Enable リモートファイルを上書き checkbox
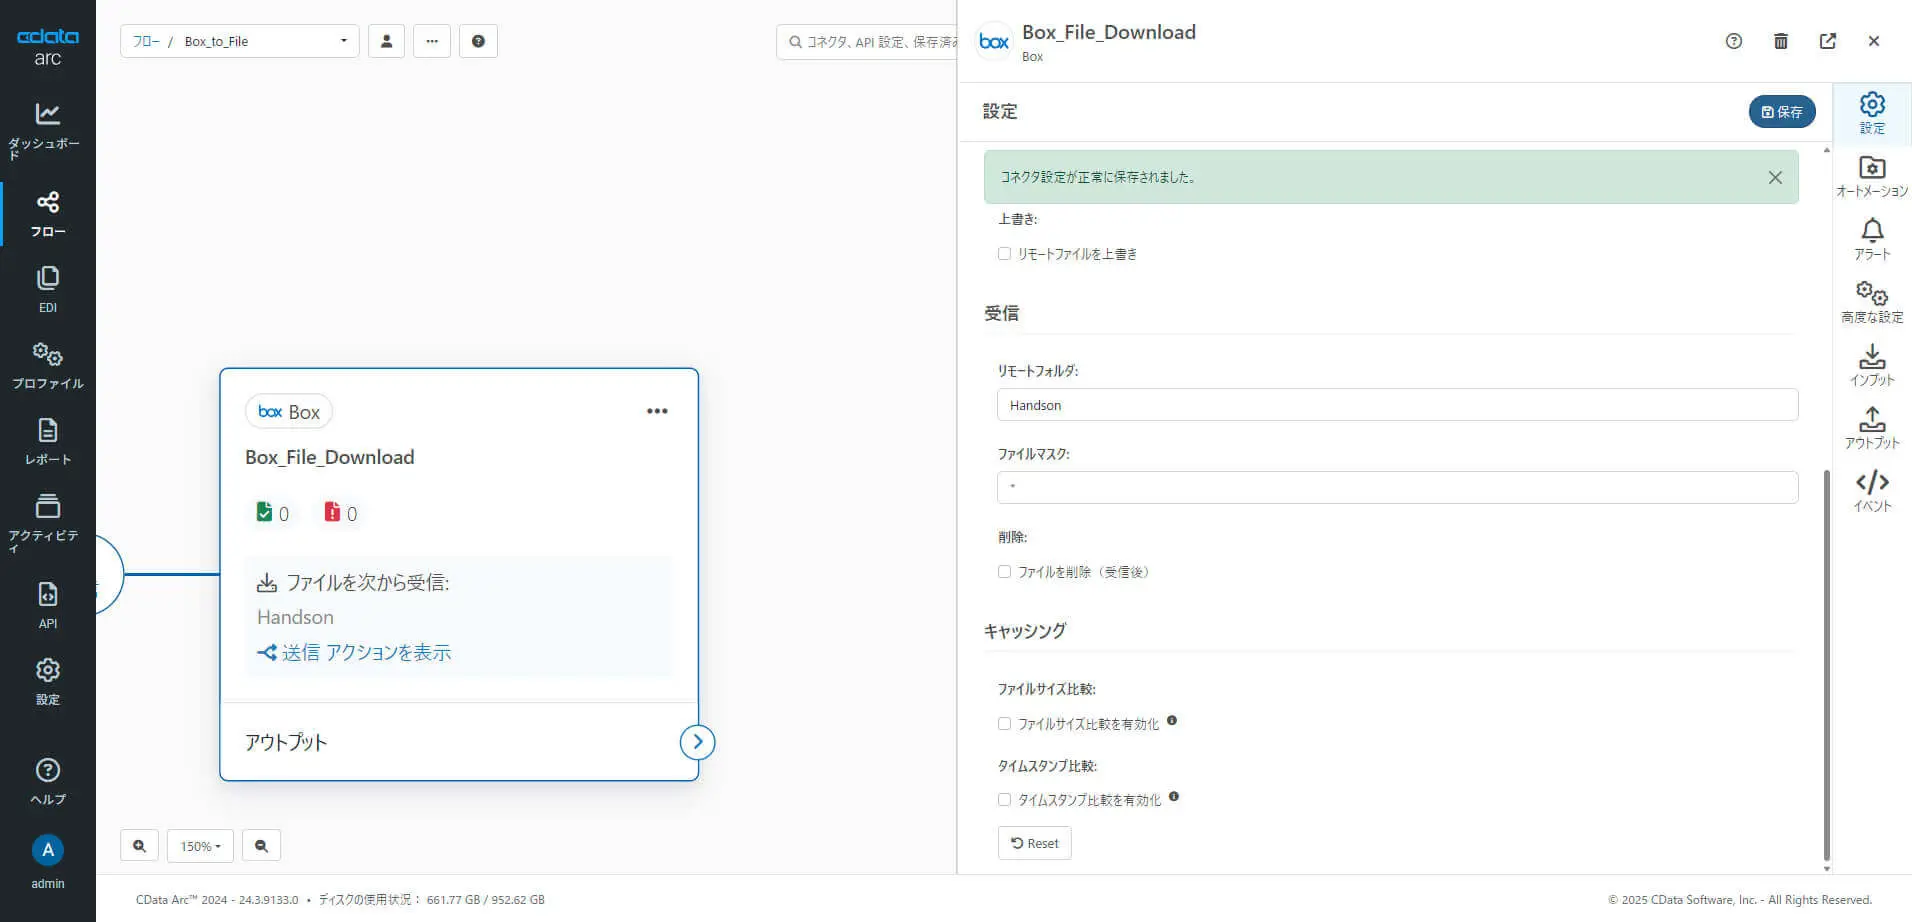The width and height of the screenshot is (1912, 922). 1004,254
